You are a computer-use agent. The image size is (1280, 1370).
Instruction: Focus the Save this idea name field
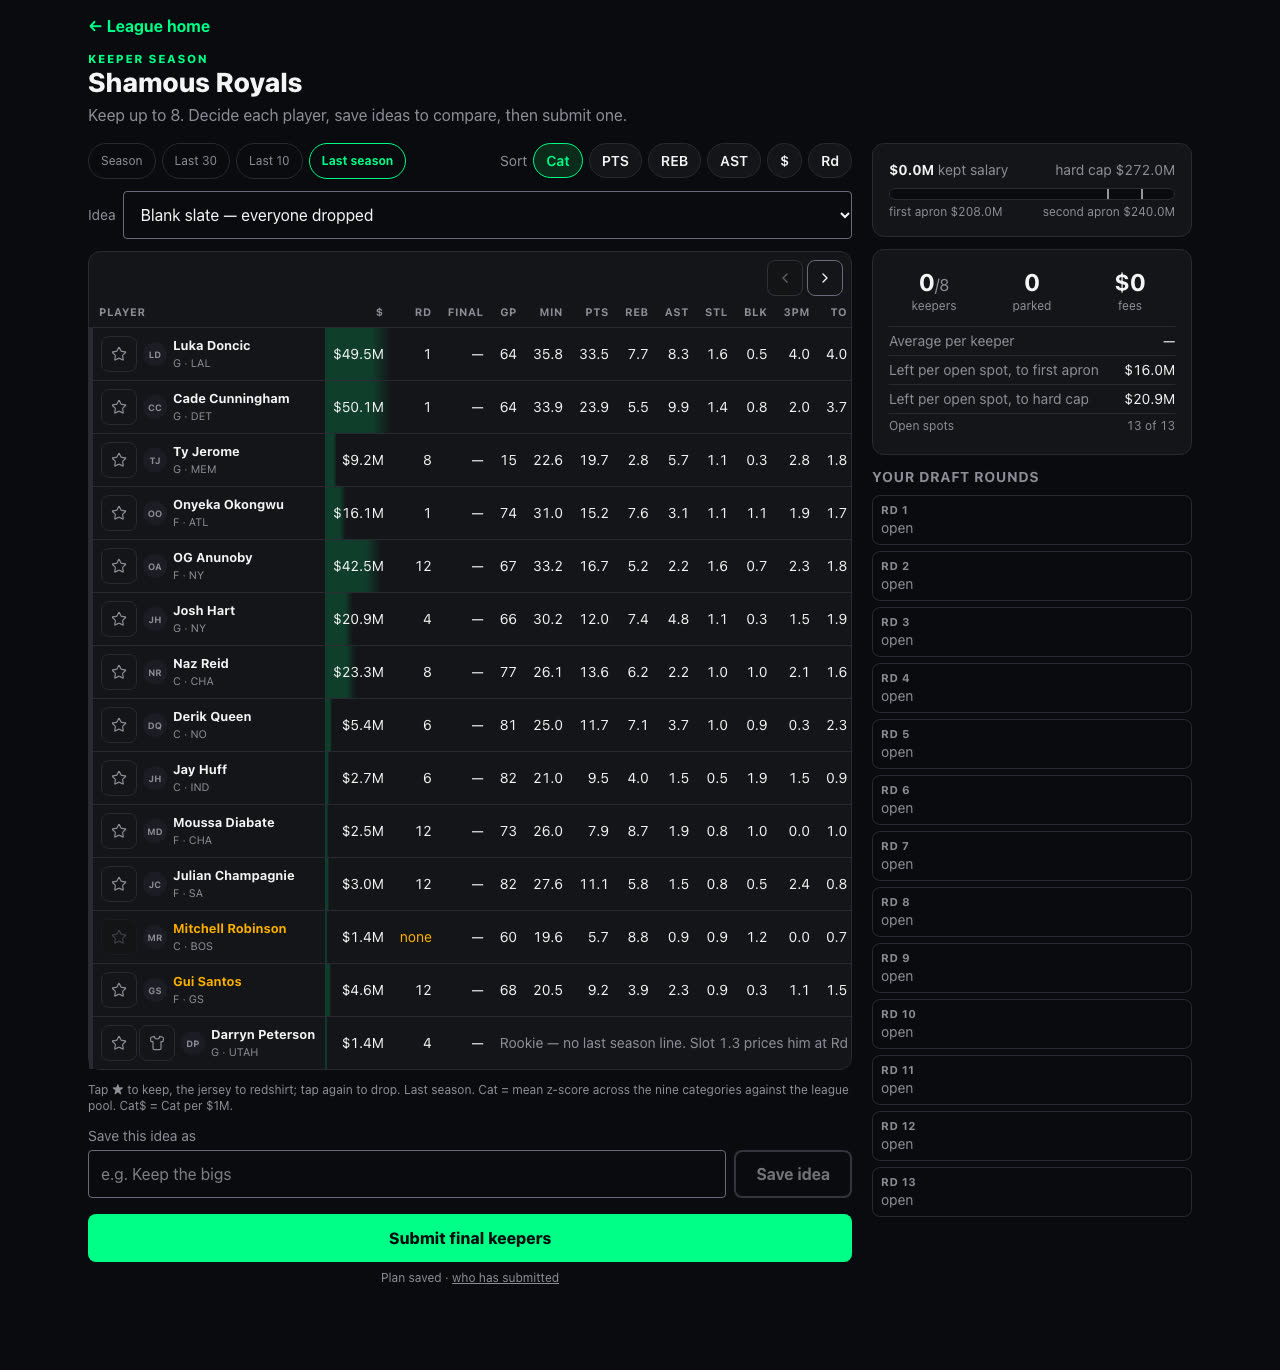point(407,1174)
